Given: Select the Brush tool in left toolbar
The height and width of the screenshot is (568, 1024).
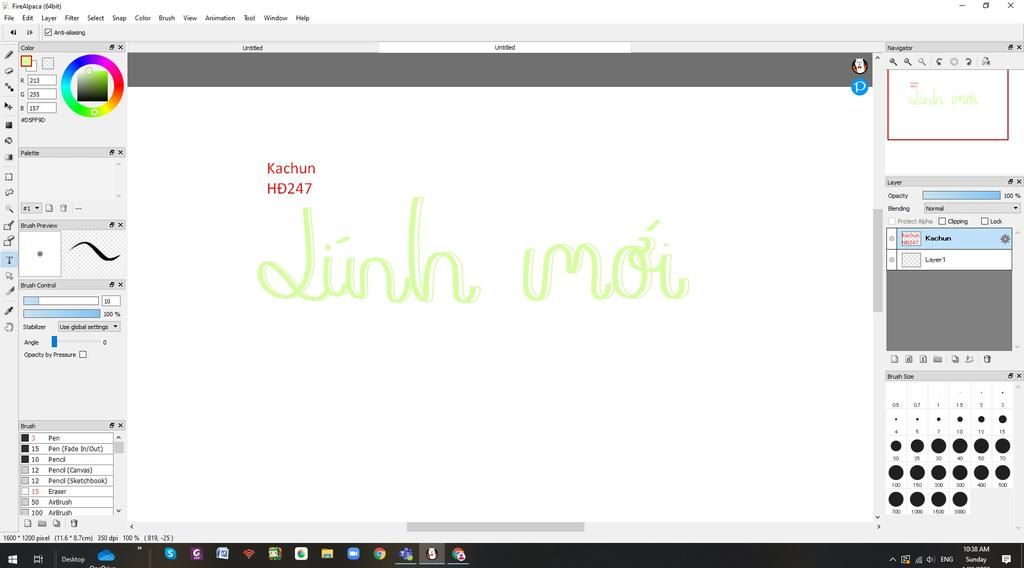Looking at the screenshot, I should tap(9, 55).
